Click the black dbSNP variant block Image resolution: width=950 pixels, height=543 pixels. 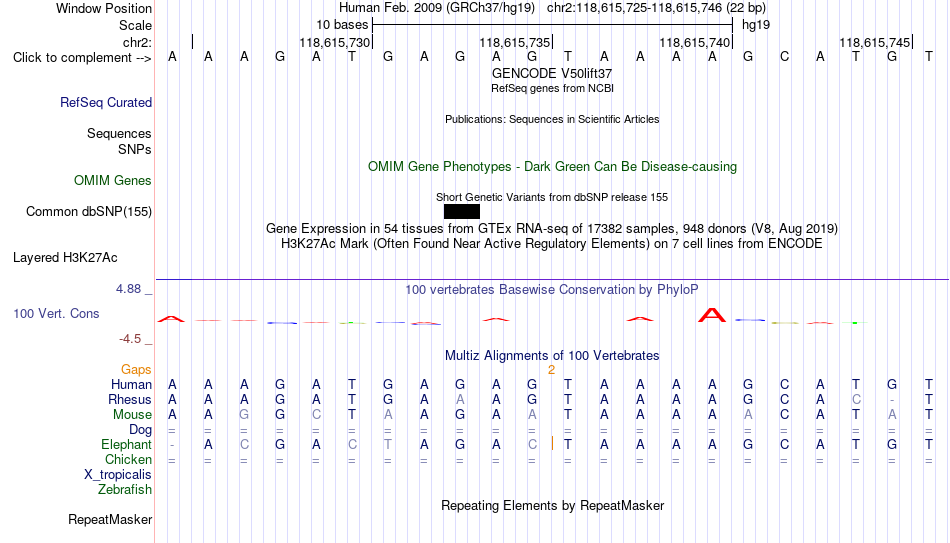click(x=462, y=212)
